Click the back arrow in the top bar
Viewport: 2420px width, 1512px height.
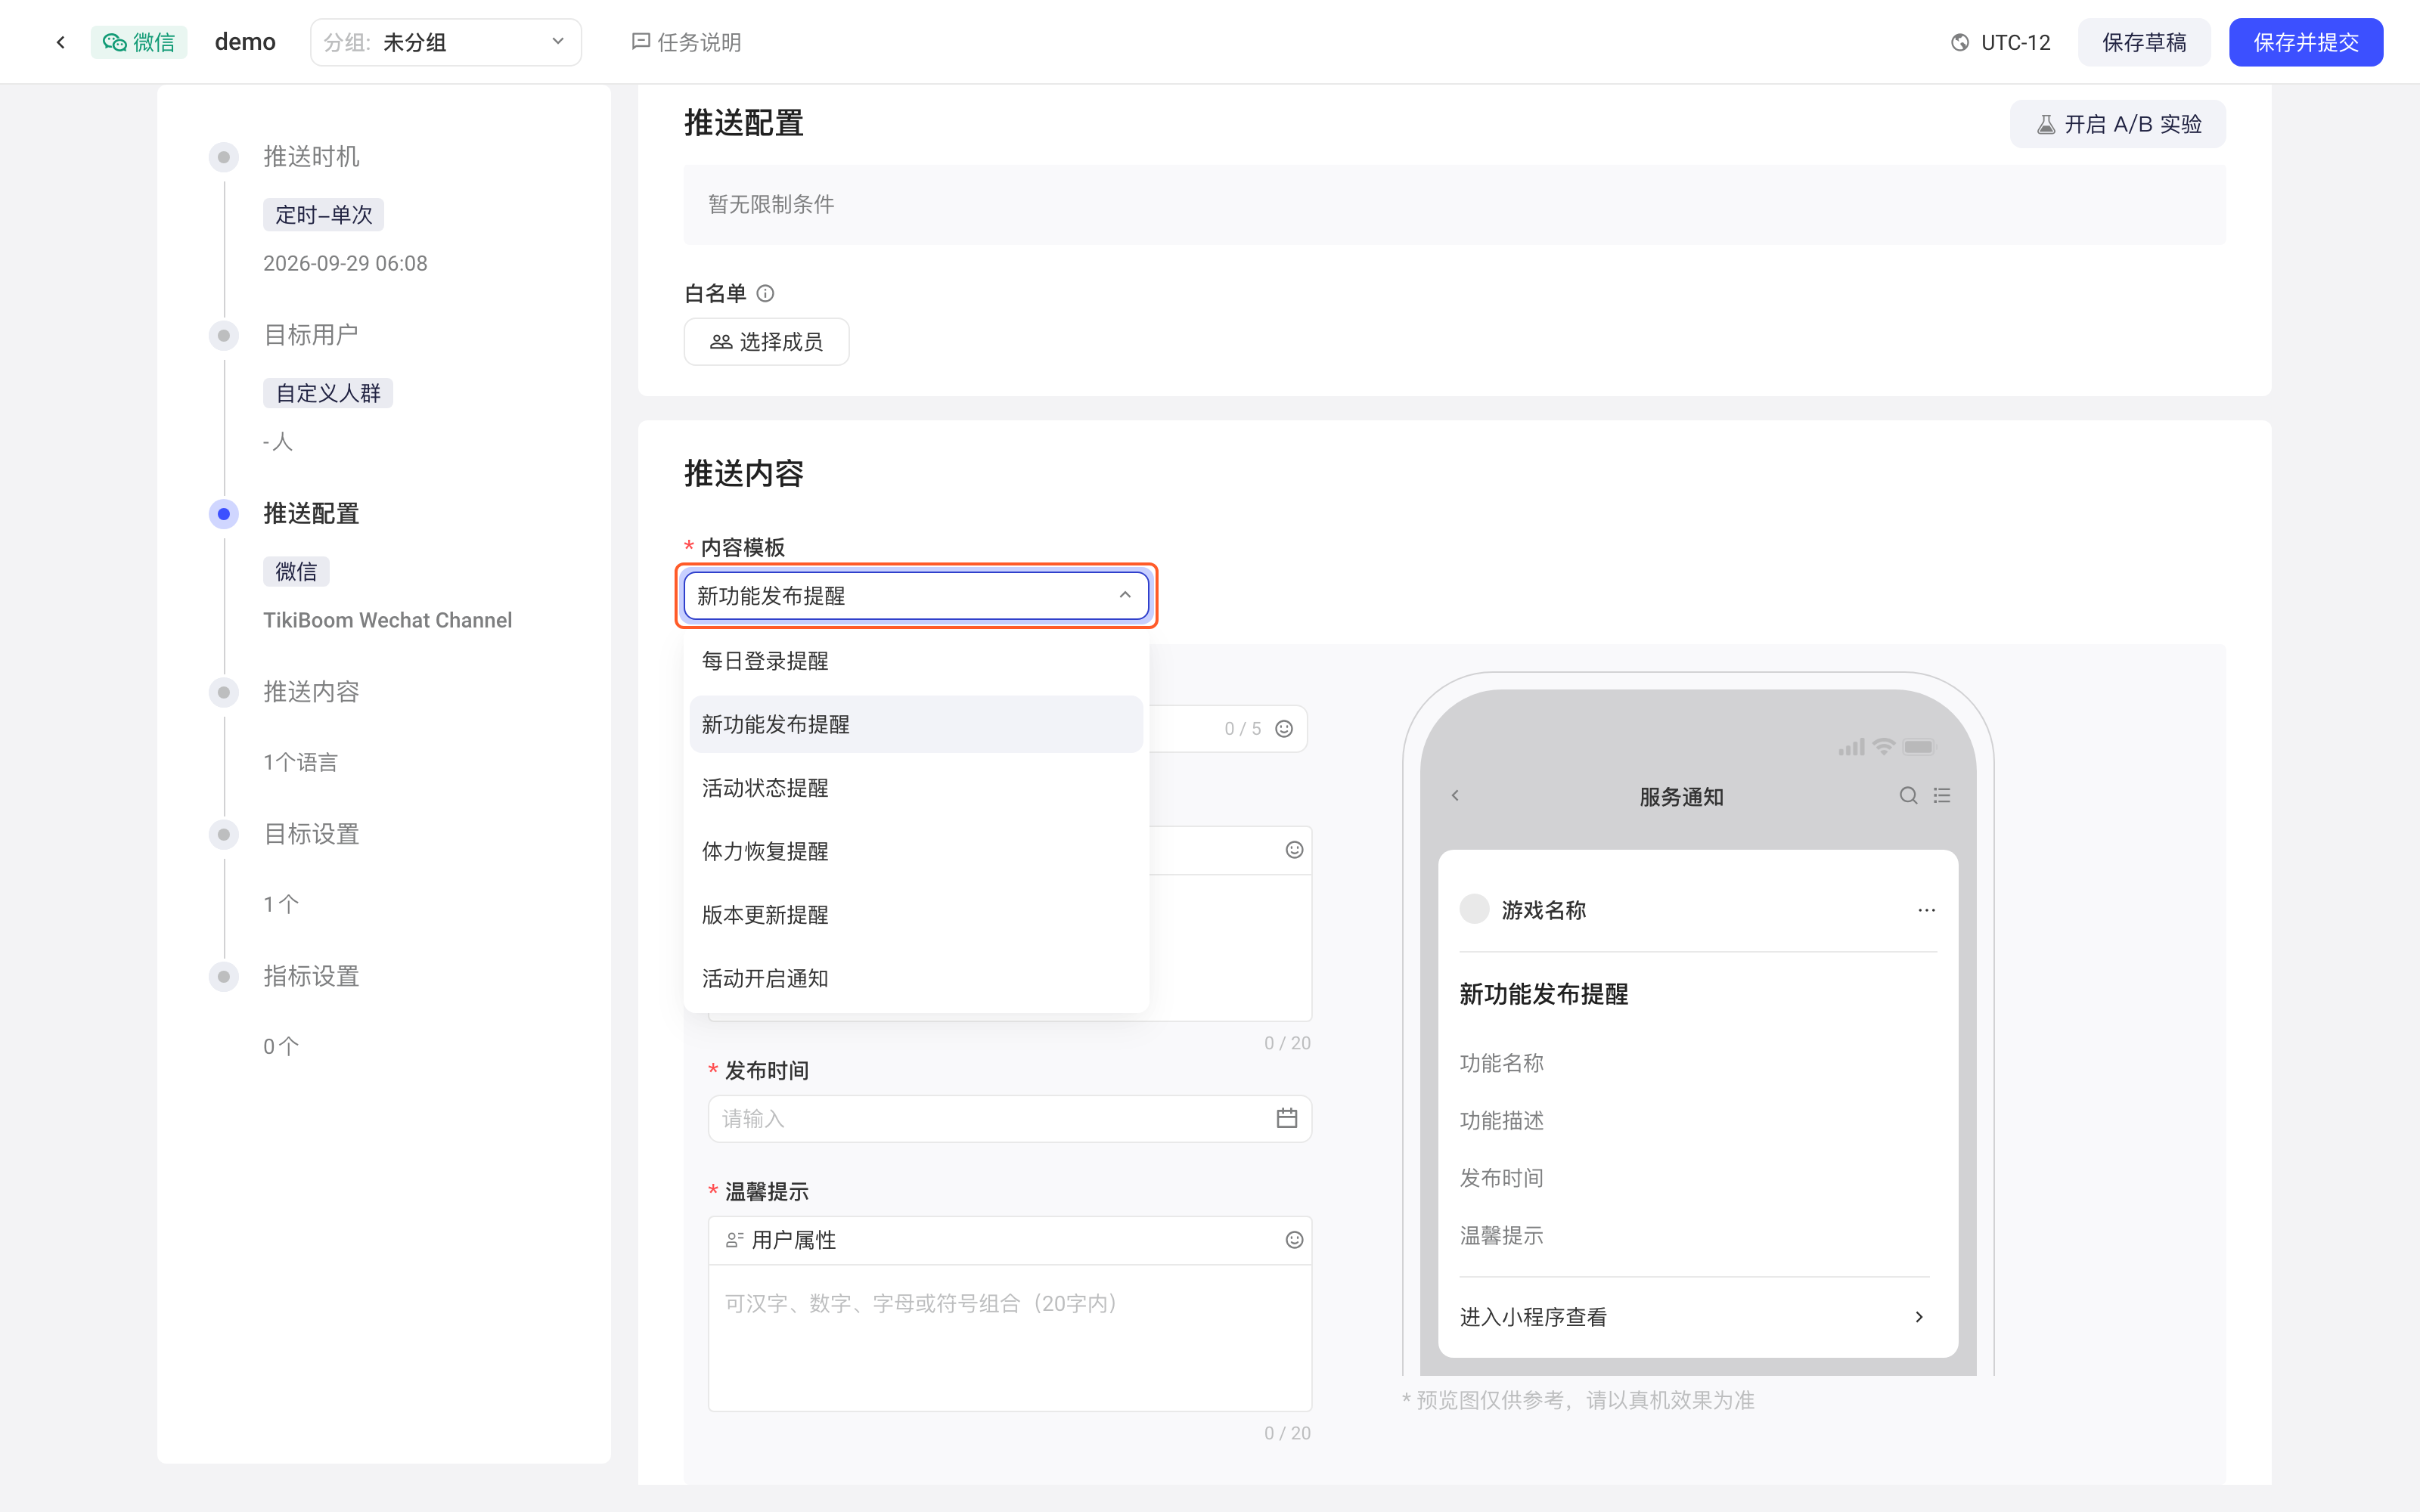point(61,42)
